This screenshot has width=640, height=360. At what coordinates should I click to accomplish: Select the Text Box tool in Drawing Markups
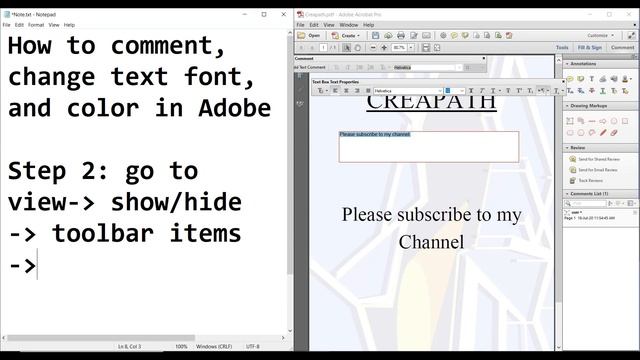click(x=570, y=121)
